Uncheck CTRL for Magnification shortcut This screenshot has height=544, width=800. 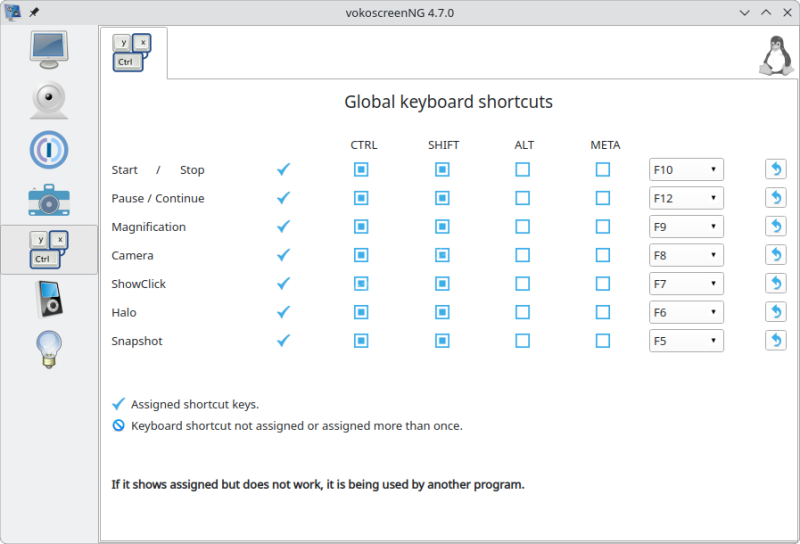361,227
